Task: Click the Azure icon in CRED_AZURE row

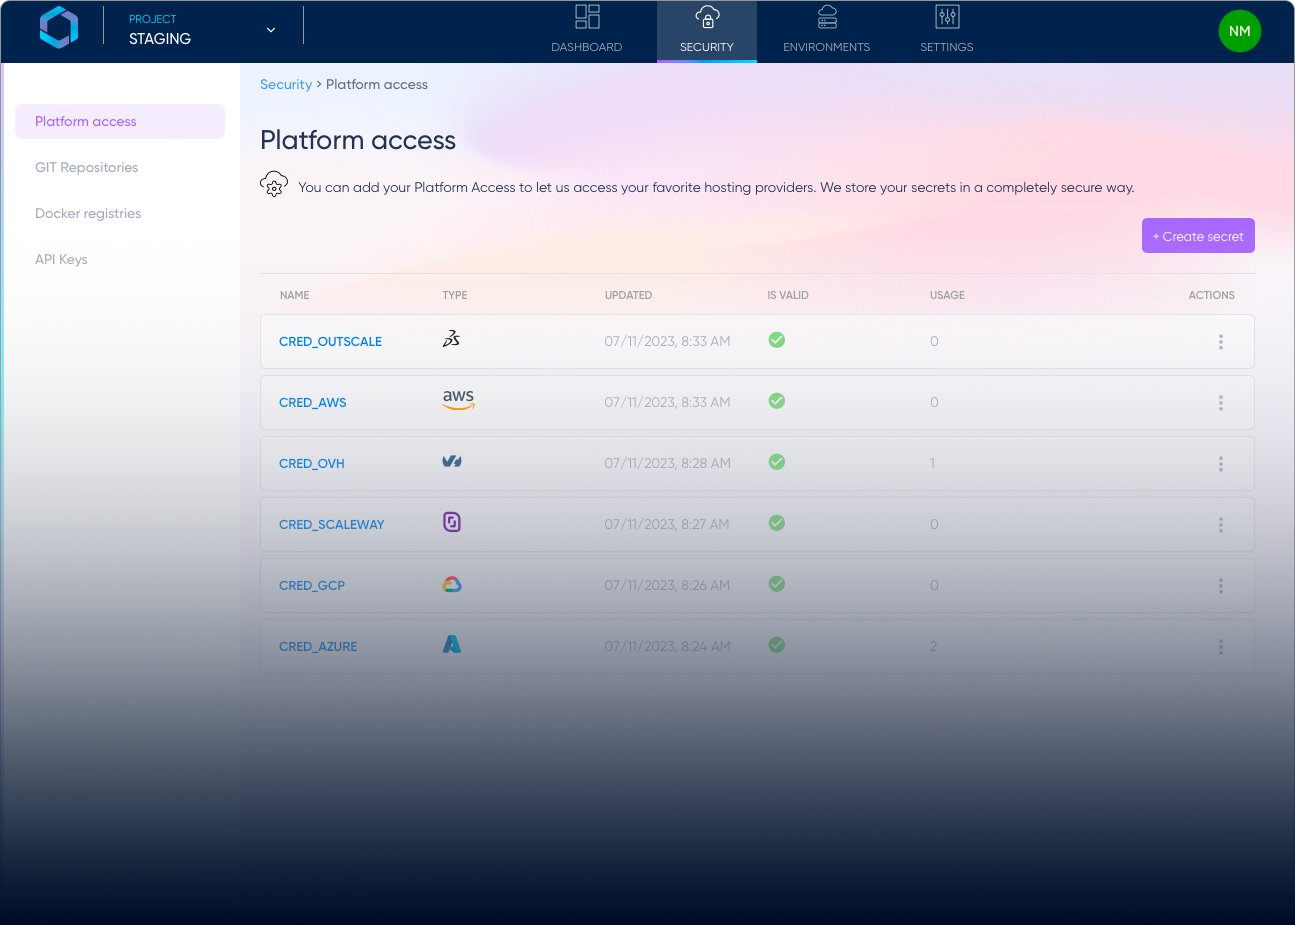Action: tap(452, 644)
